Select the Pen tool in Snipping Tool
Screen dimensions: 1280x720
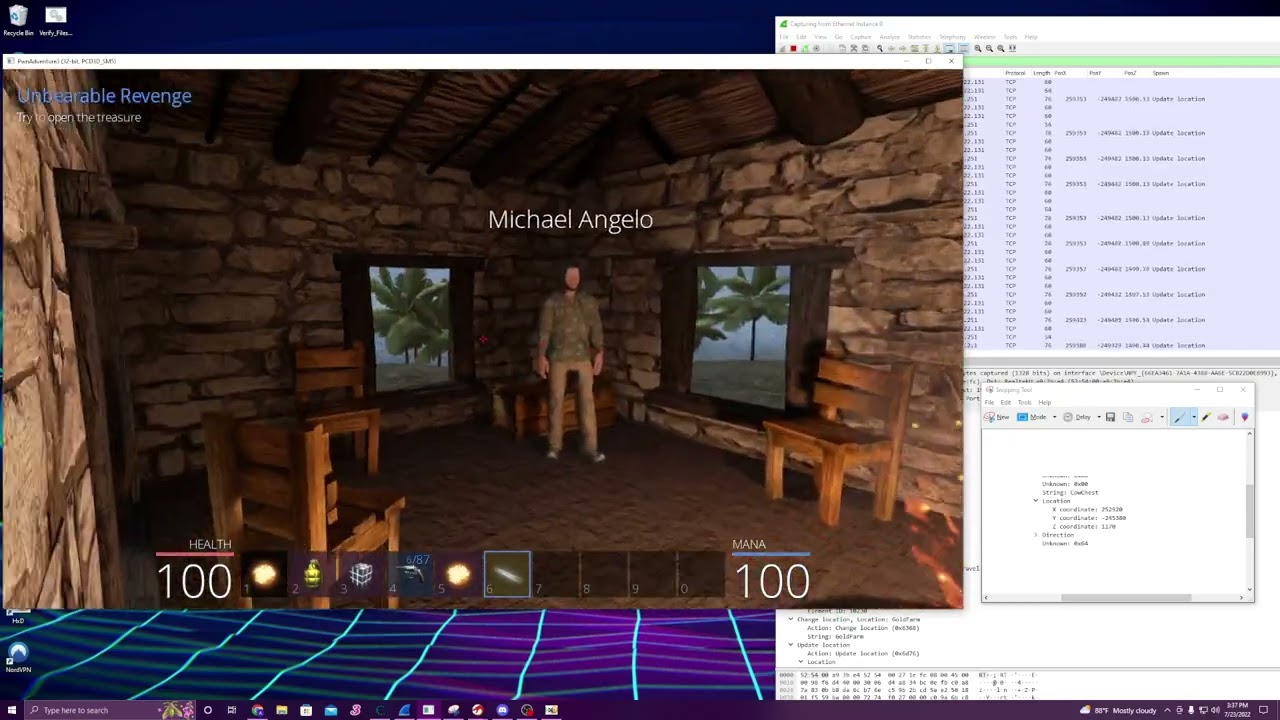pyautogui.click(x=1180, y=417)
